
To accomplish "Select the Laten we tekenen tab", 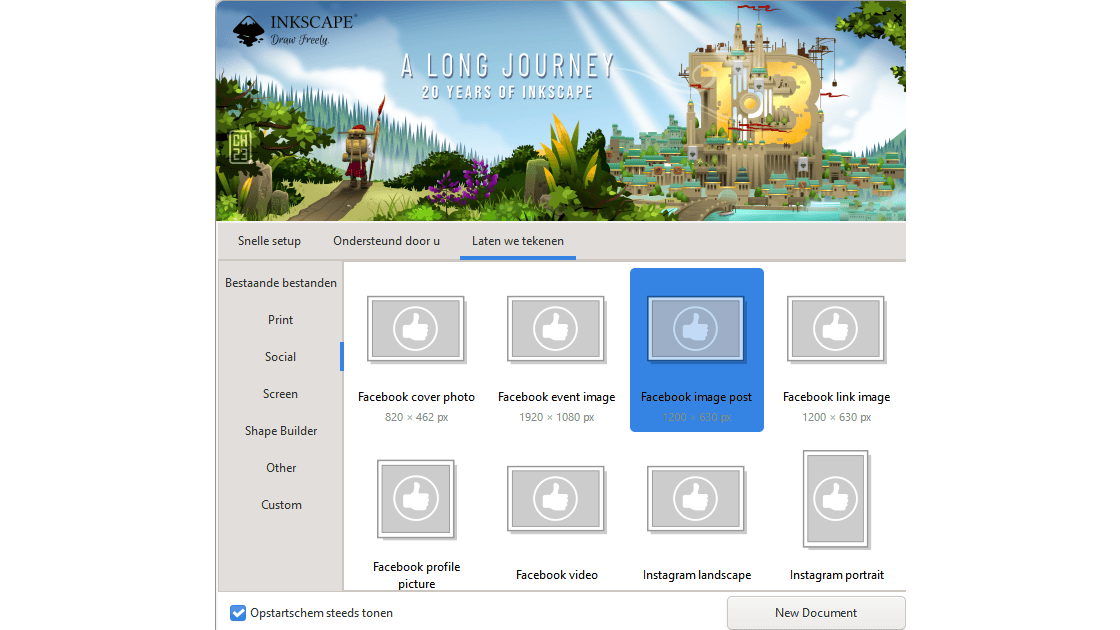I will (x=518, y=241).
